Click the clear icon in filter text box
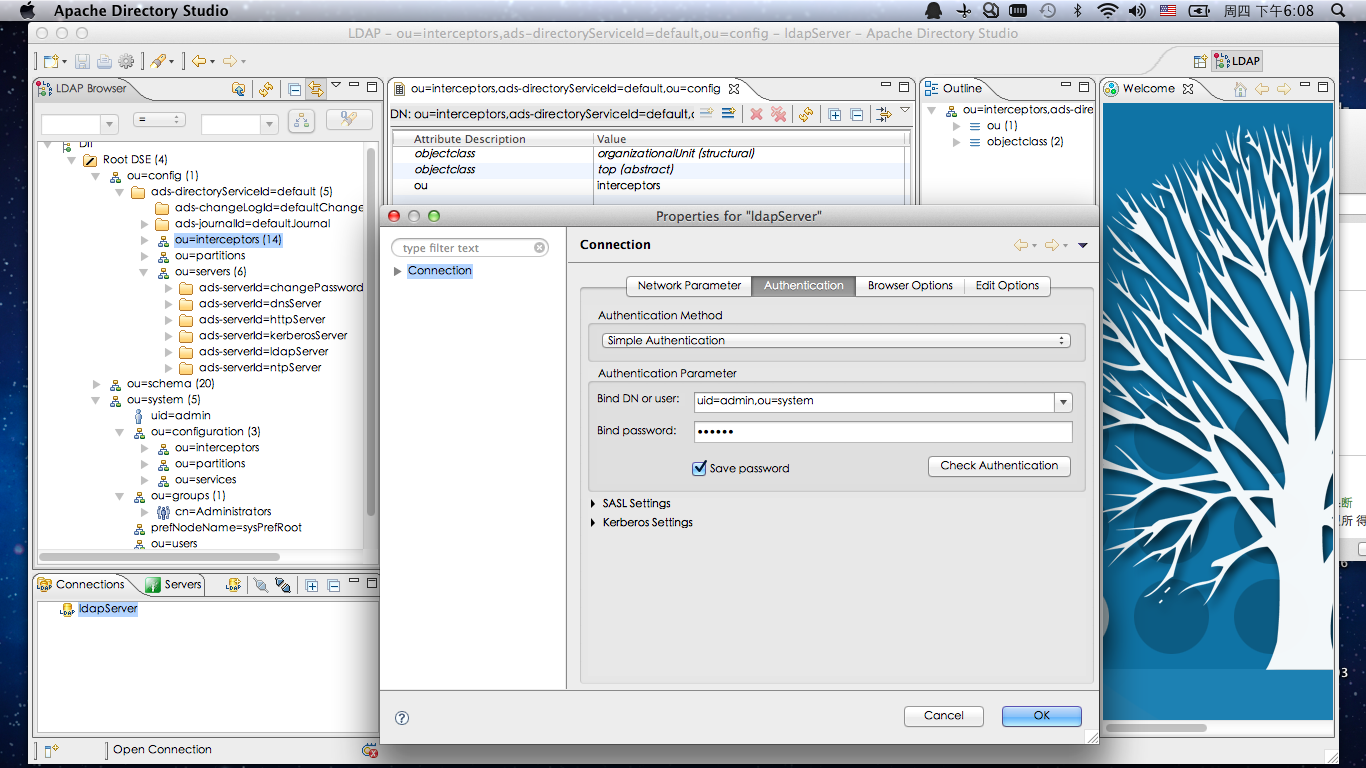This screenshot has height=768, width=1366. 540,248
